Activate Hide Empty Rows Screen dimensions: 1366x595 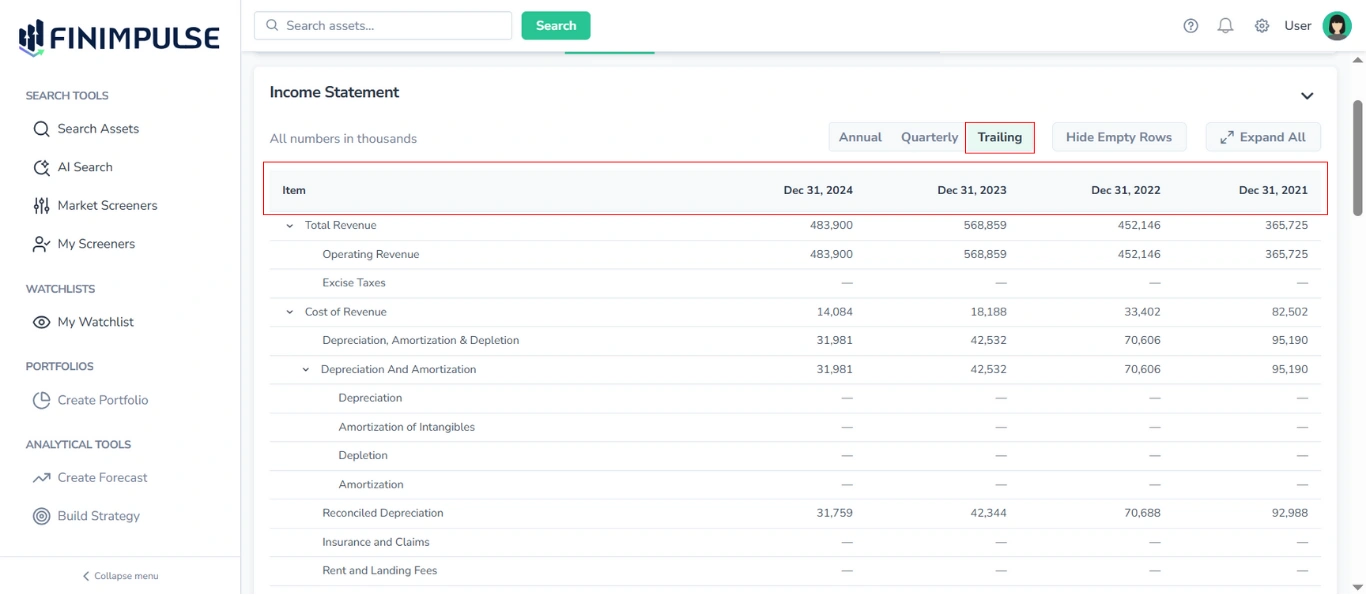[x=1118, y=136]
